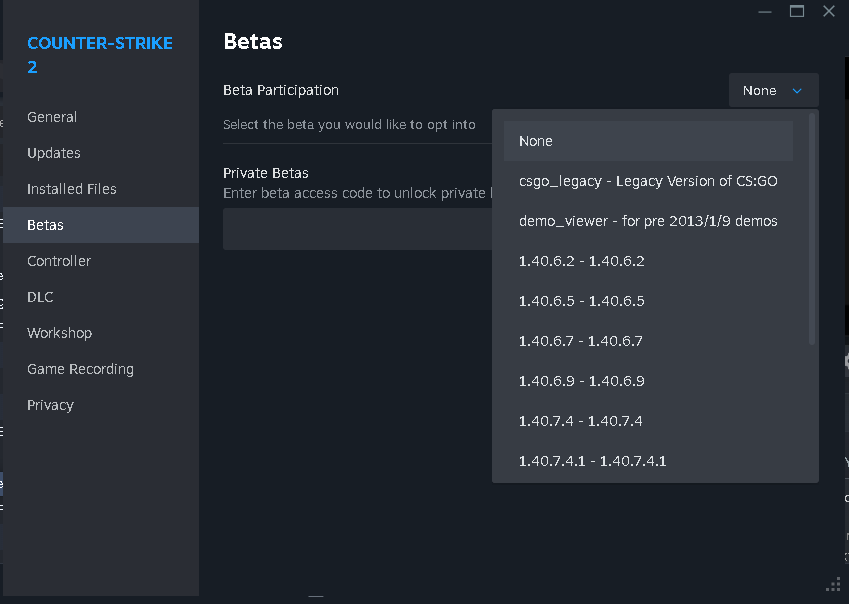Click the private beta access code field

click(x=357, y=229)
